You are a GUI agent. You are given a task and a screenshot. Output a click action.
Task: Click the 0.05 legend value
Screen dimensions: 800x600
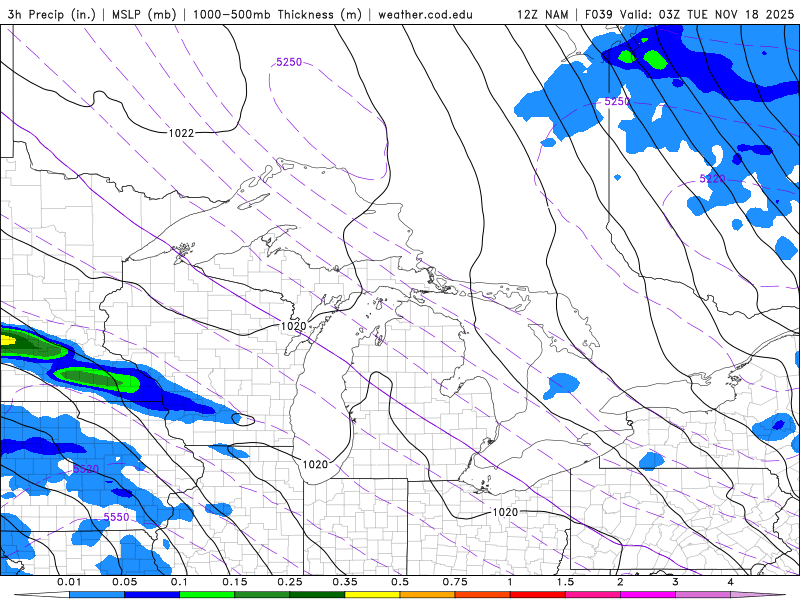124,582
